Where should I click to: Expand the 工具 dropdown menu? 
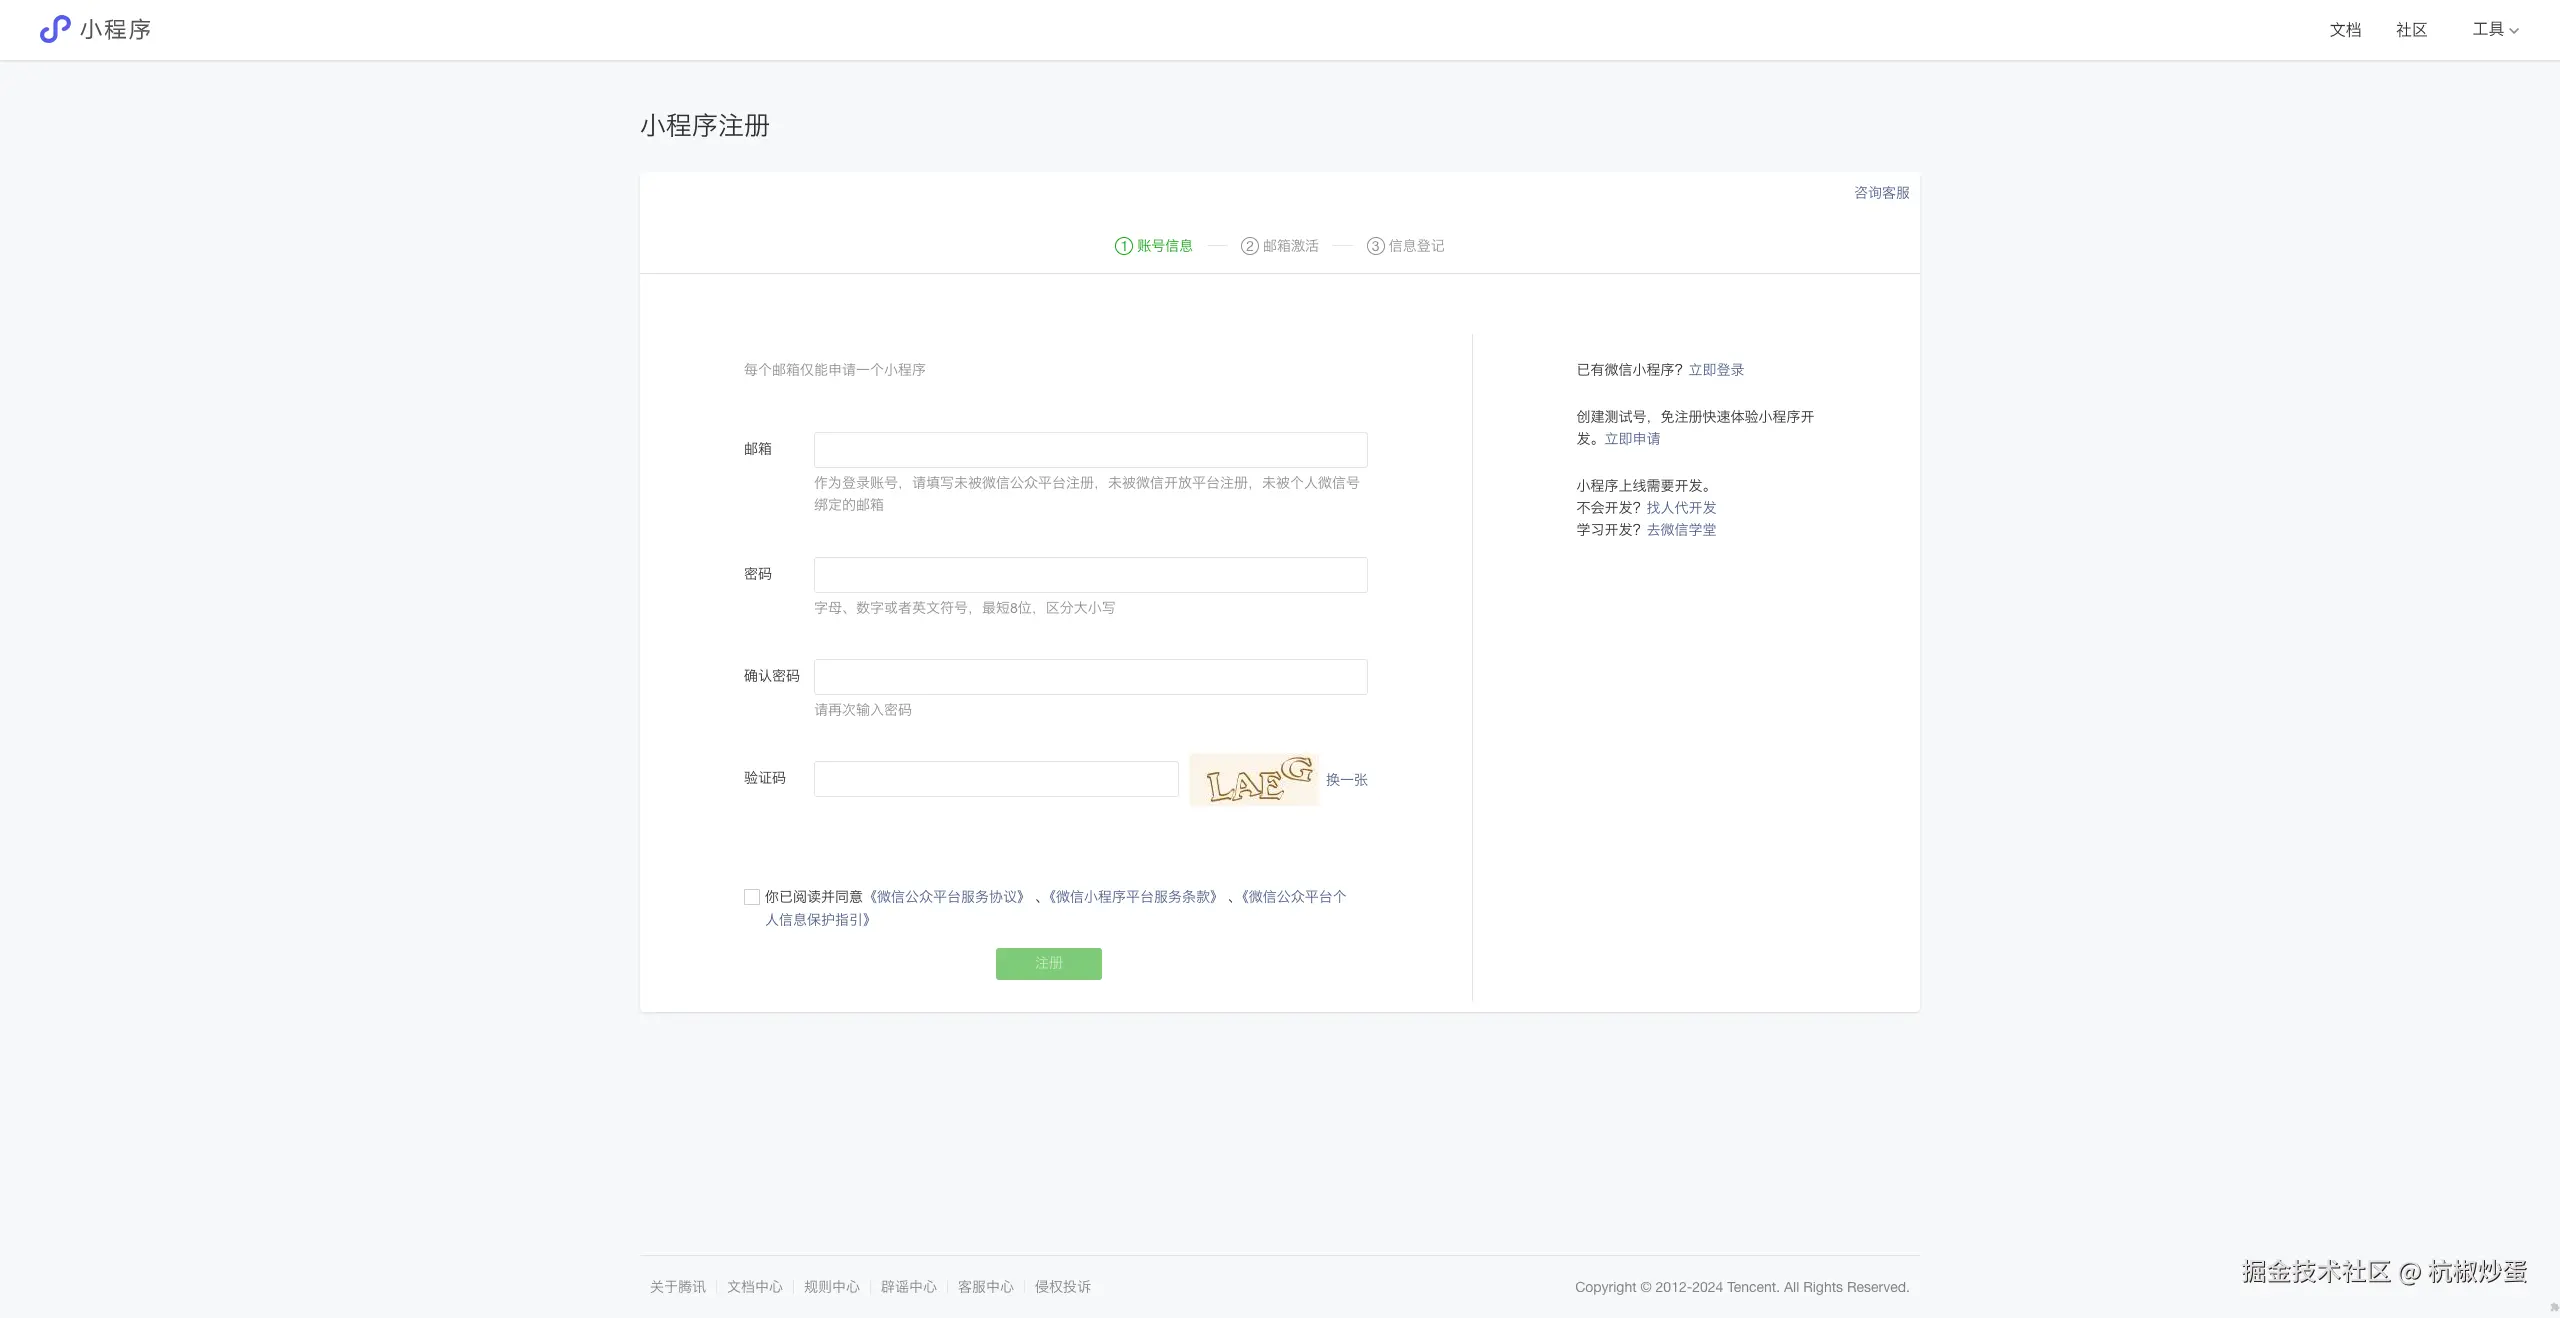[2495, 30]
